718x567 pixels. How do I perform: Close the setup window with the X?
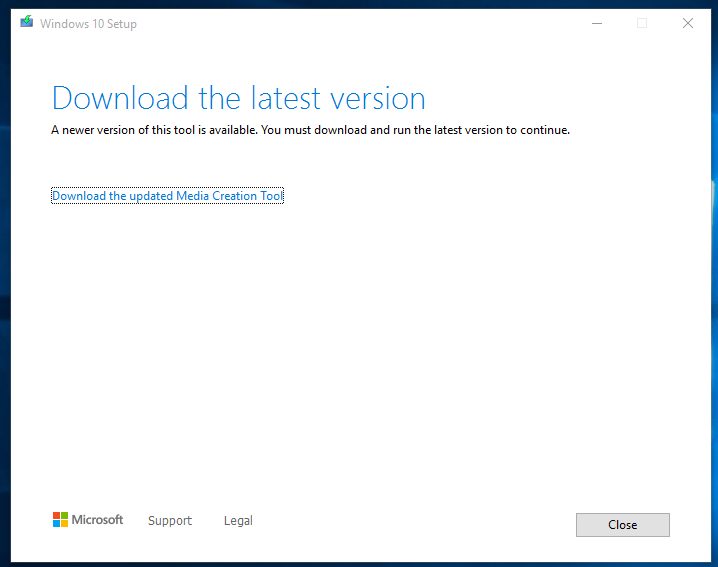[687, 23]
